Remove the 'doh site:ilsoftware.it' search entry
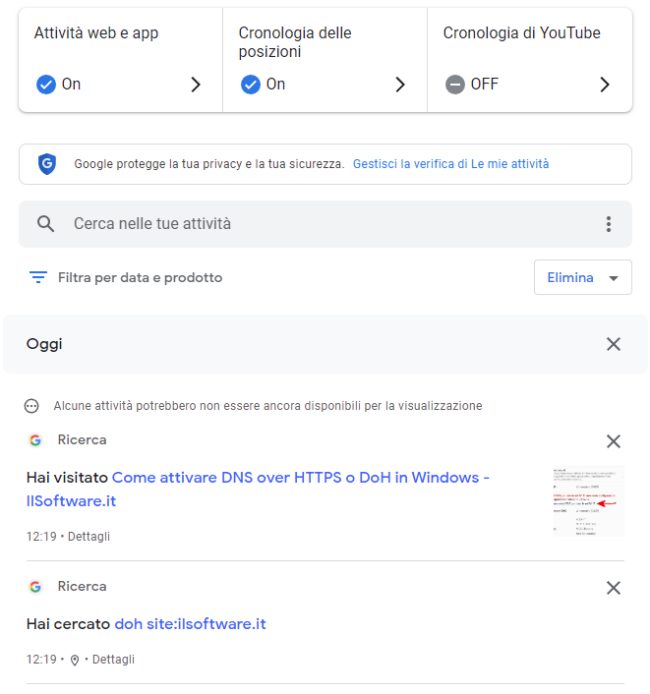The image size is (650, 694). click(613, 588)
